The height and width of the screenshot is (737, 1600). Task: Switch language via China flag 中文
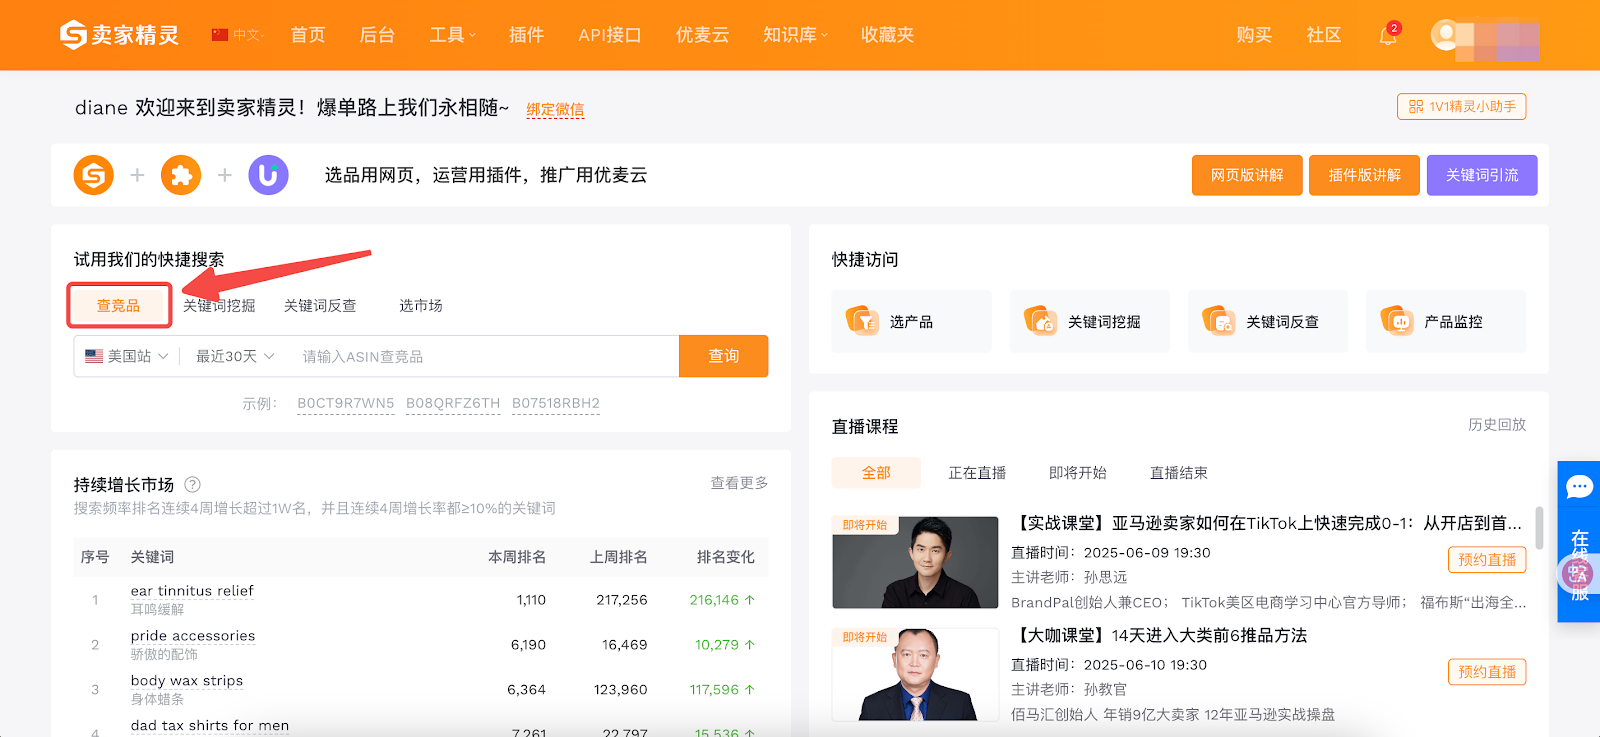pyautogui.click(x=236, y=35)
